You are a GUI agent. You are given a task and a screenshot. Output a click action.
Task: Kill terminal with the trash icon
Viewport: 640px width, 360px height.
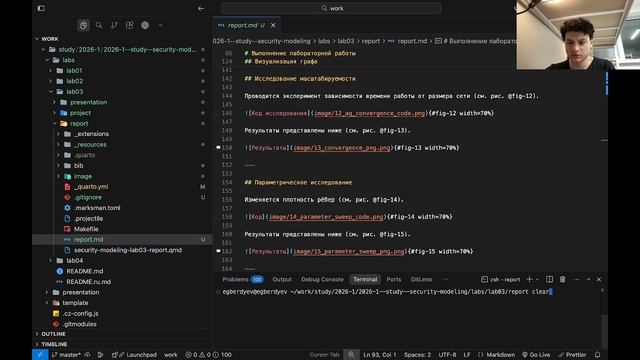point(562,280)
